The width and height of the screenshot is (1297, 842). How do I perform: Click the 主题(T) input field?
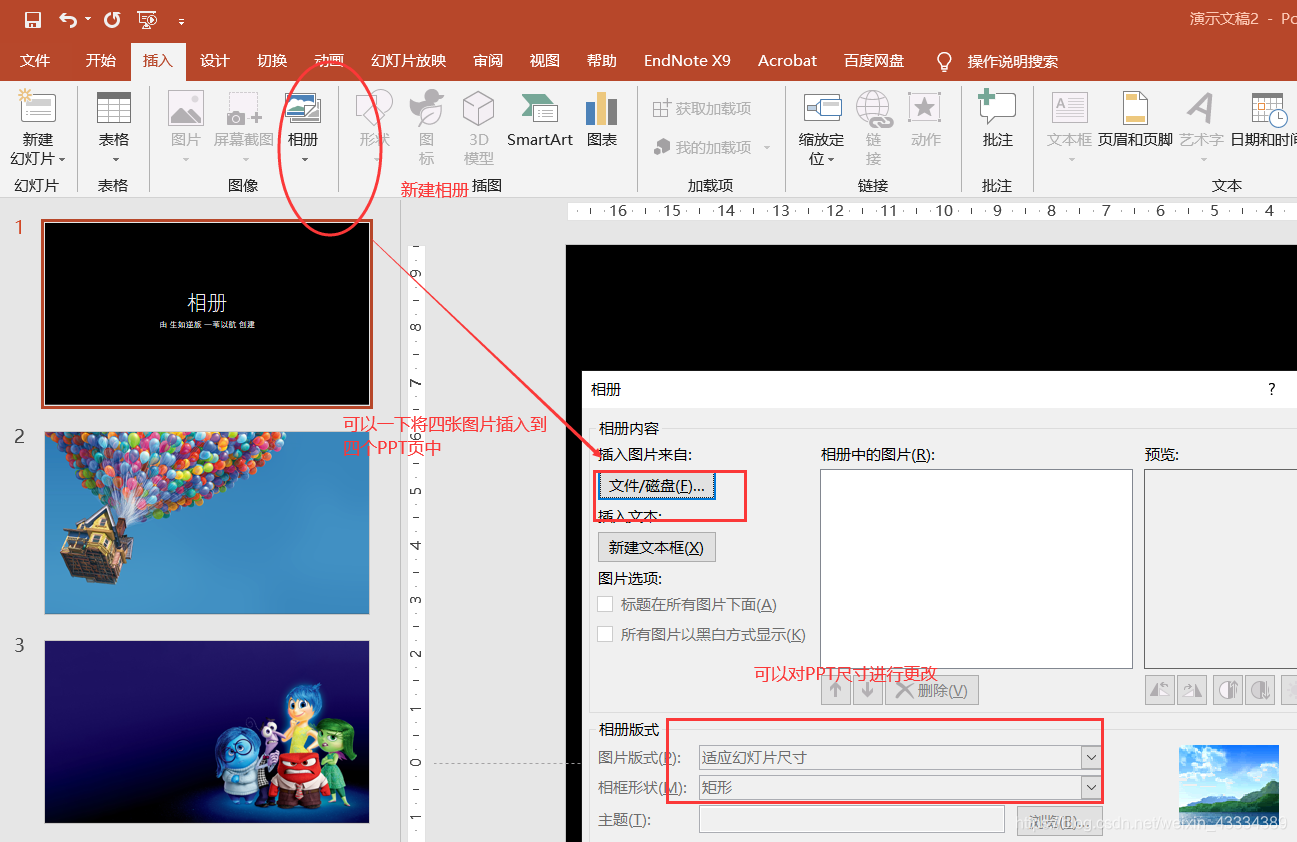click(852, 820)
